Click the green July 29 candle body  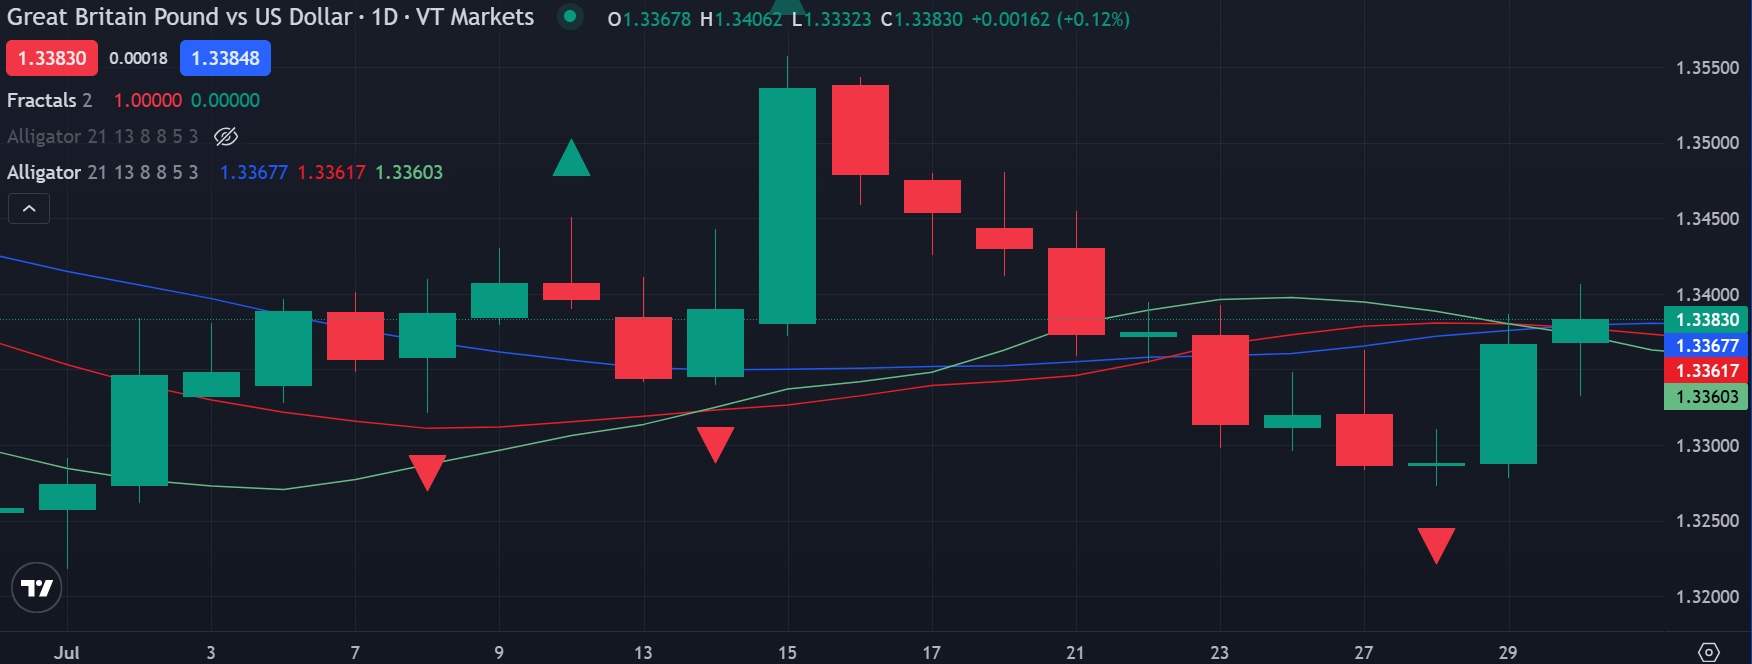coord(1508,404)
